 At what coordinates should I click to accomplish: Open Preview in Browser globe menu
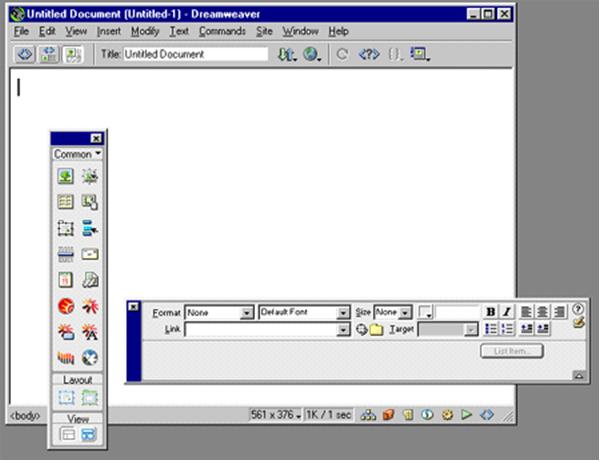(312, 54)
